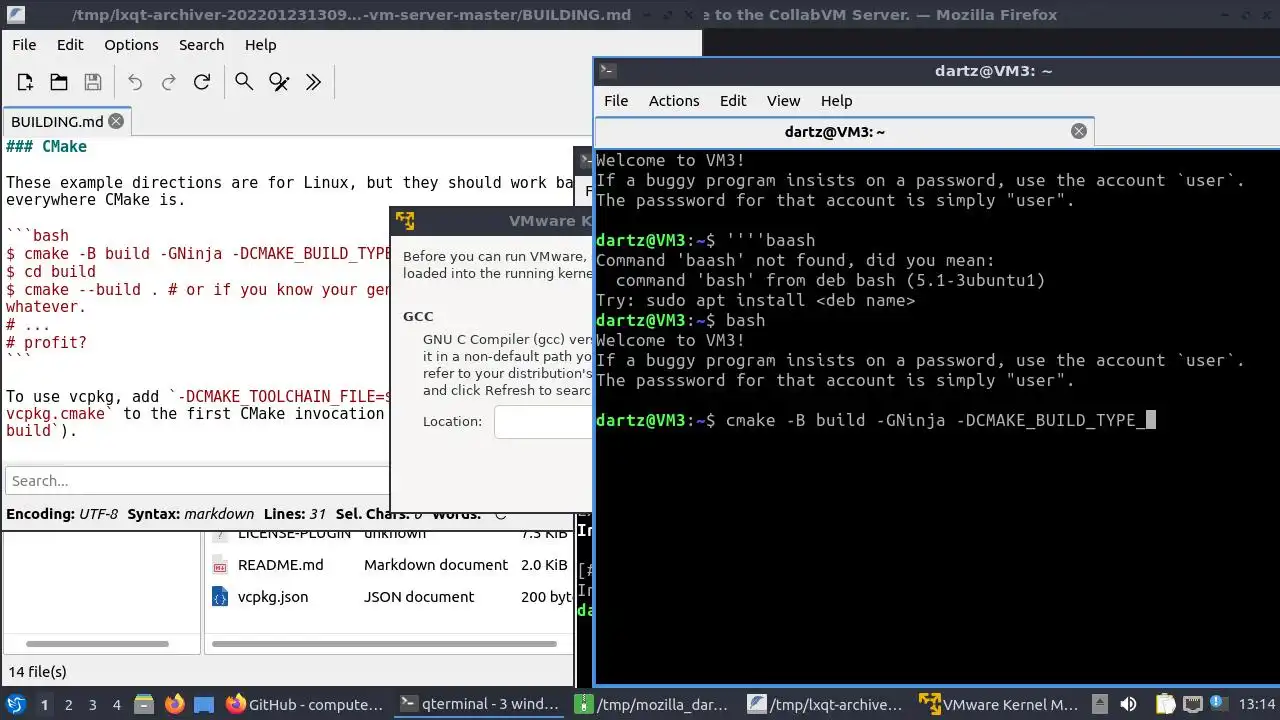Switch to /tmp/lxqt-archive editor taskbar entry

pyautogui.click(x=828, y=705)
